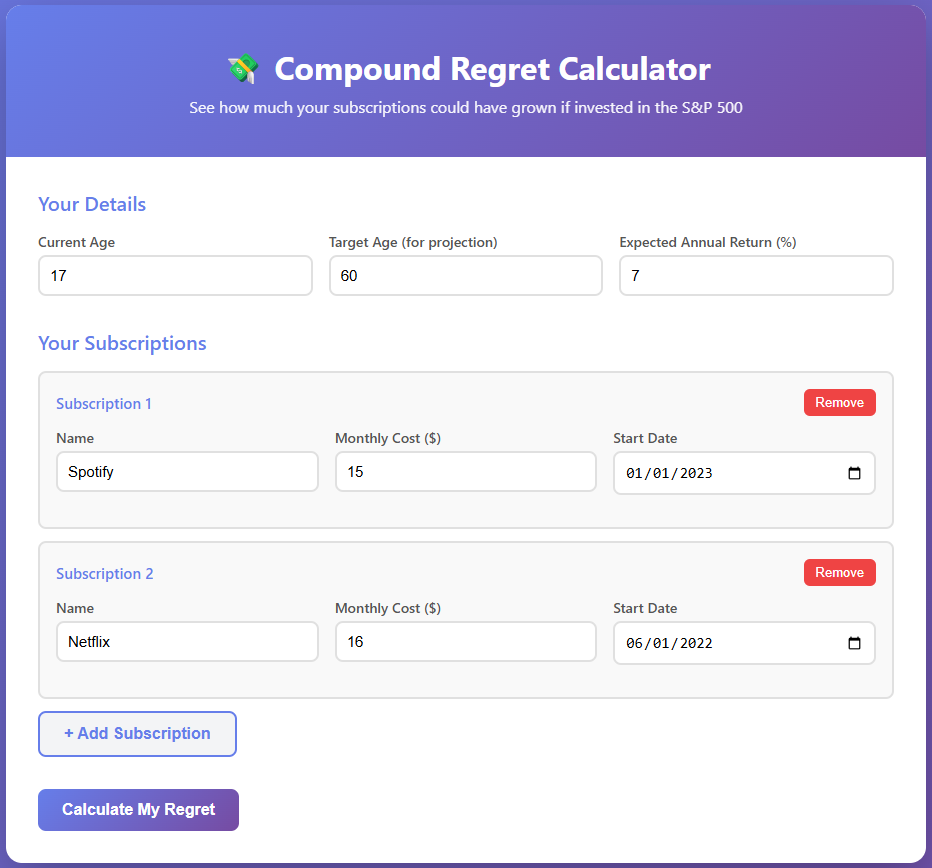Edit the Spotify name field
Viewport: 932px width, 868px height.
coord(187,472)
